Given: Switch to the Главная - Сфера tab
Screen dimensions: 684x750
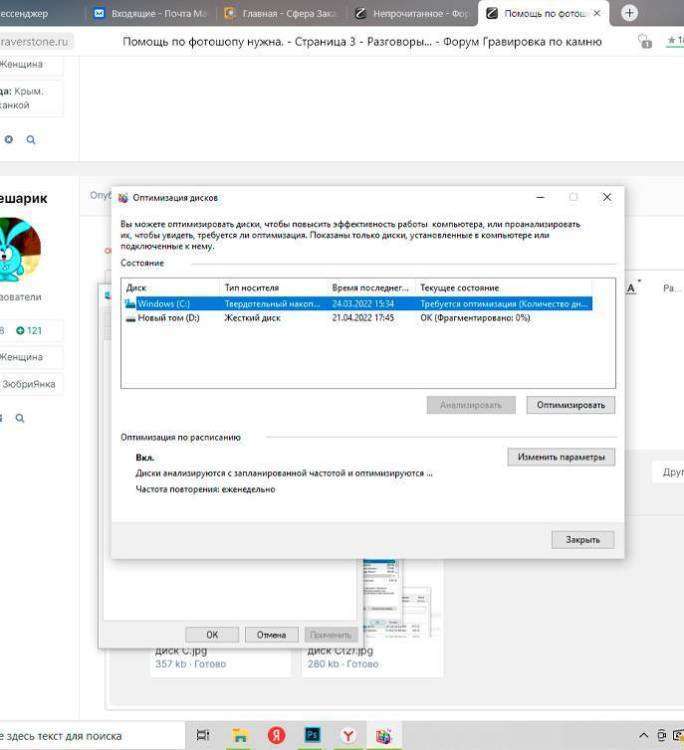Looking at the screenshot, I should click(280, 13).
